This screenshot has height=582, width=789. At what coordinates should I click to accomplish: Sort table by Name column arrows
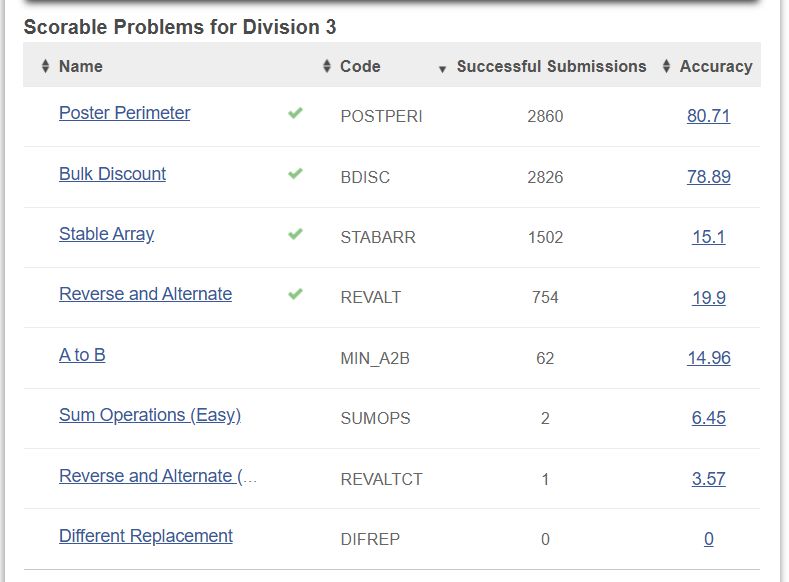pos(45,67)
